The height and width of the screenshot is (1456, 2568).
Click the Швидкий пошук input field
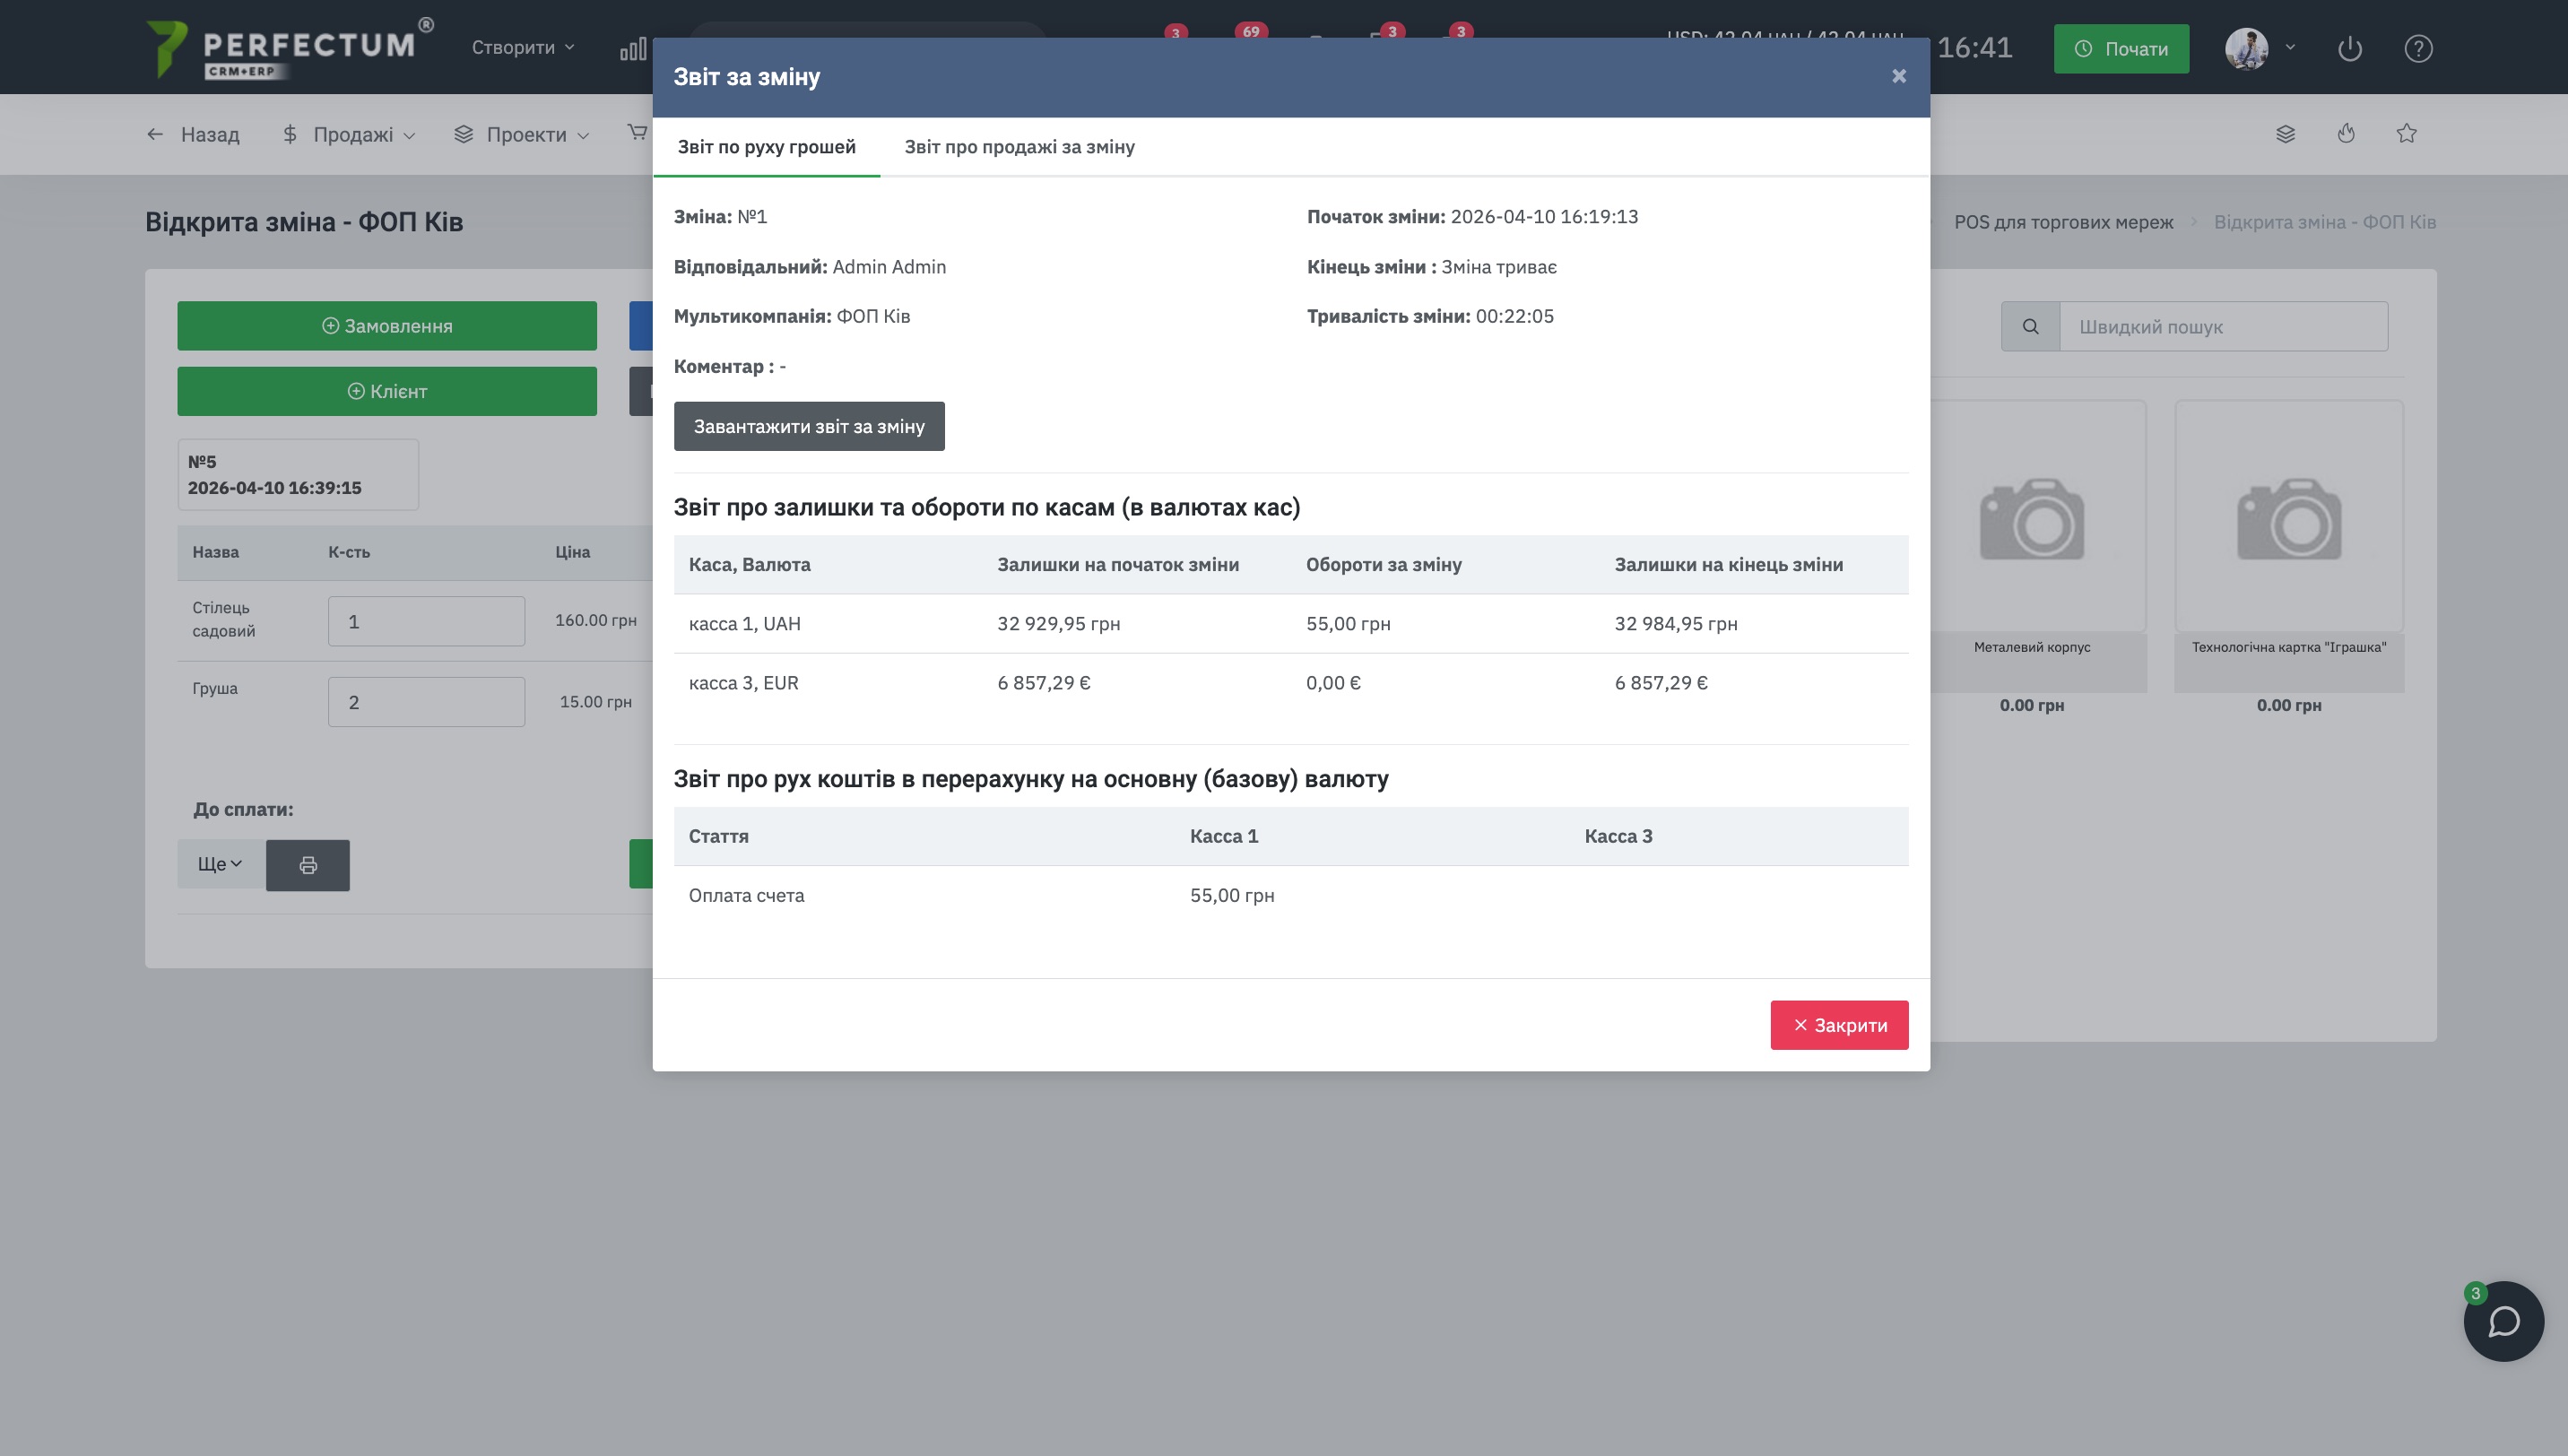coord(2222,327)
